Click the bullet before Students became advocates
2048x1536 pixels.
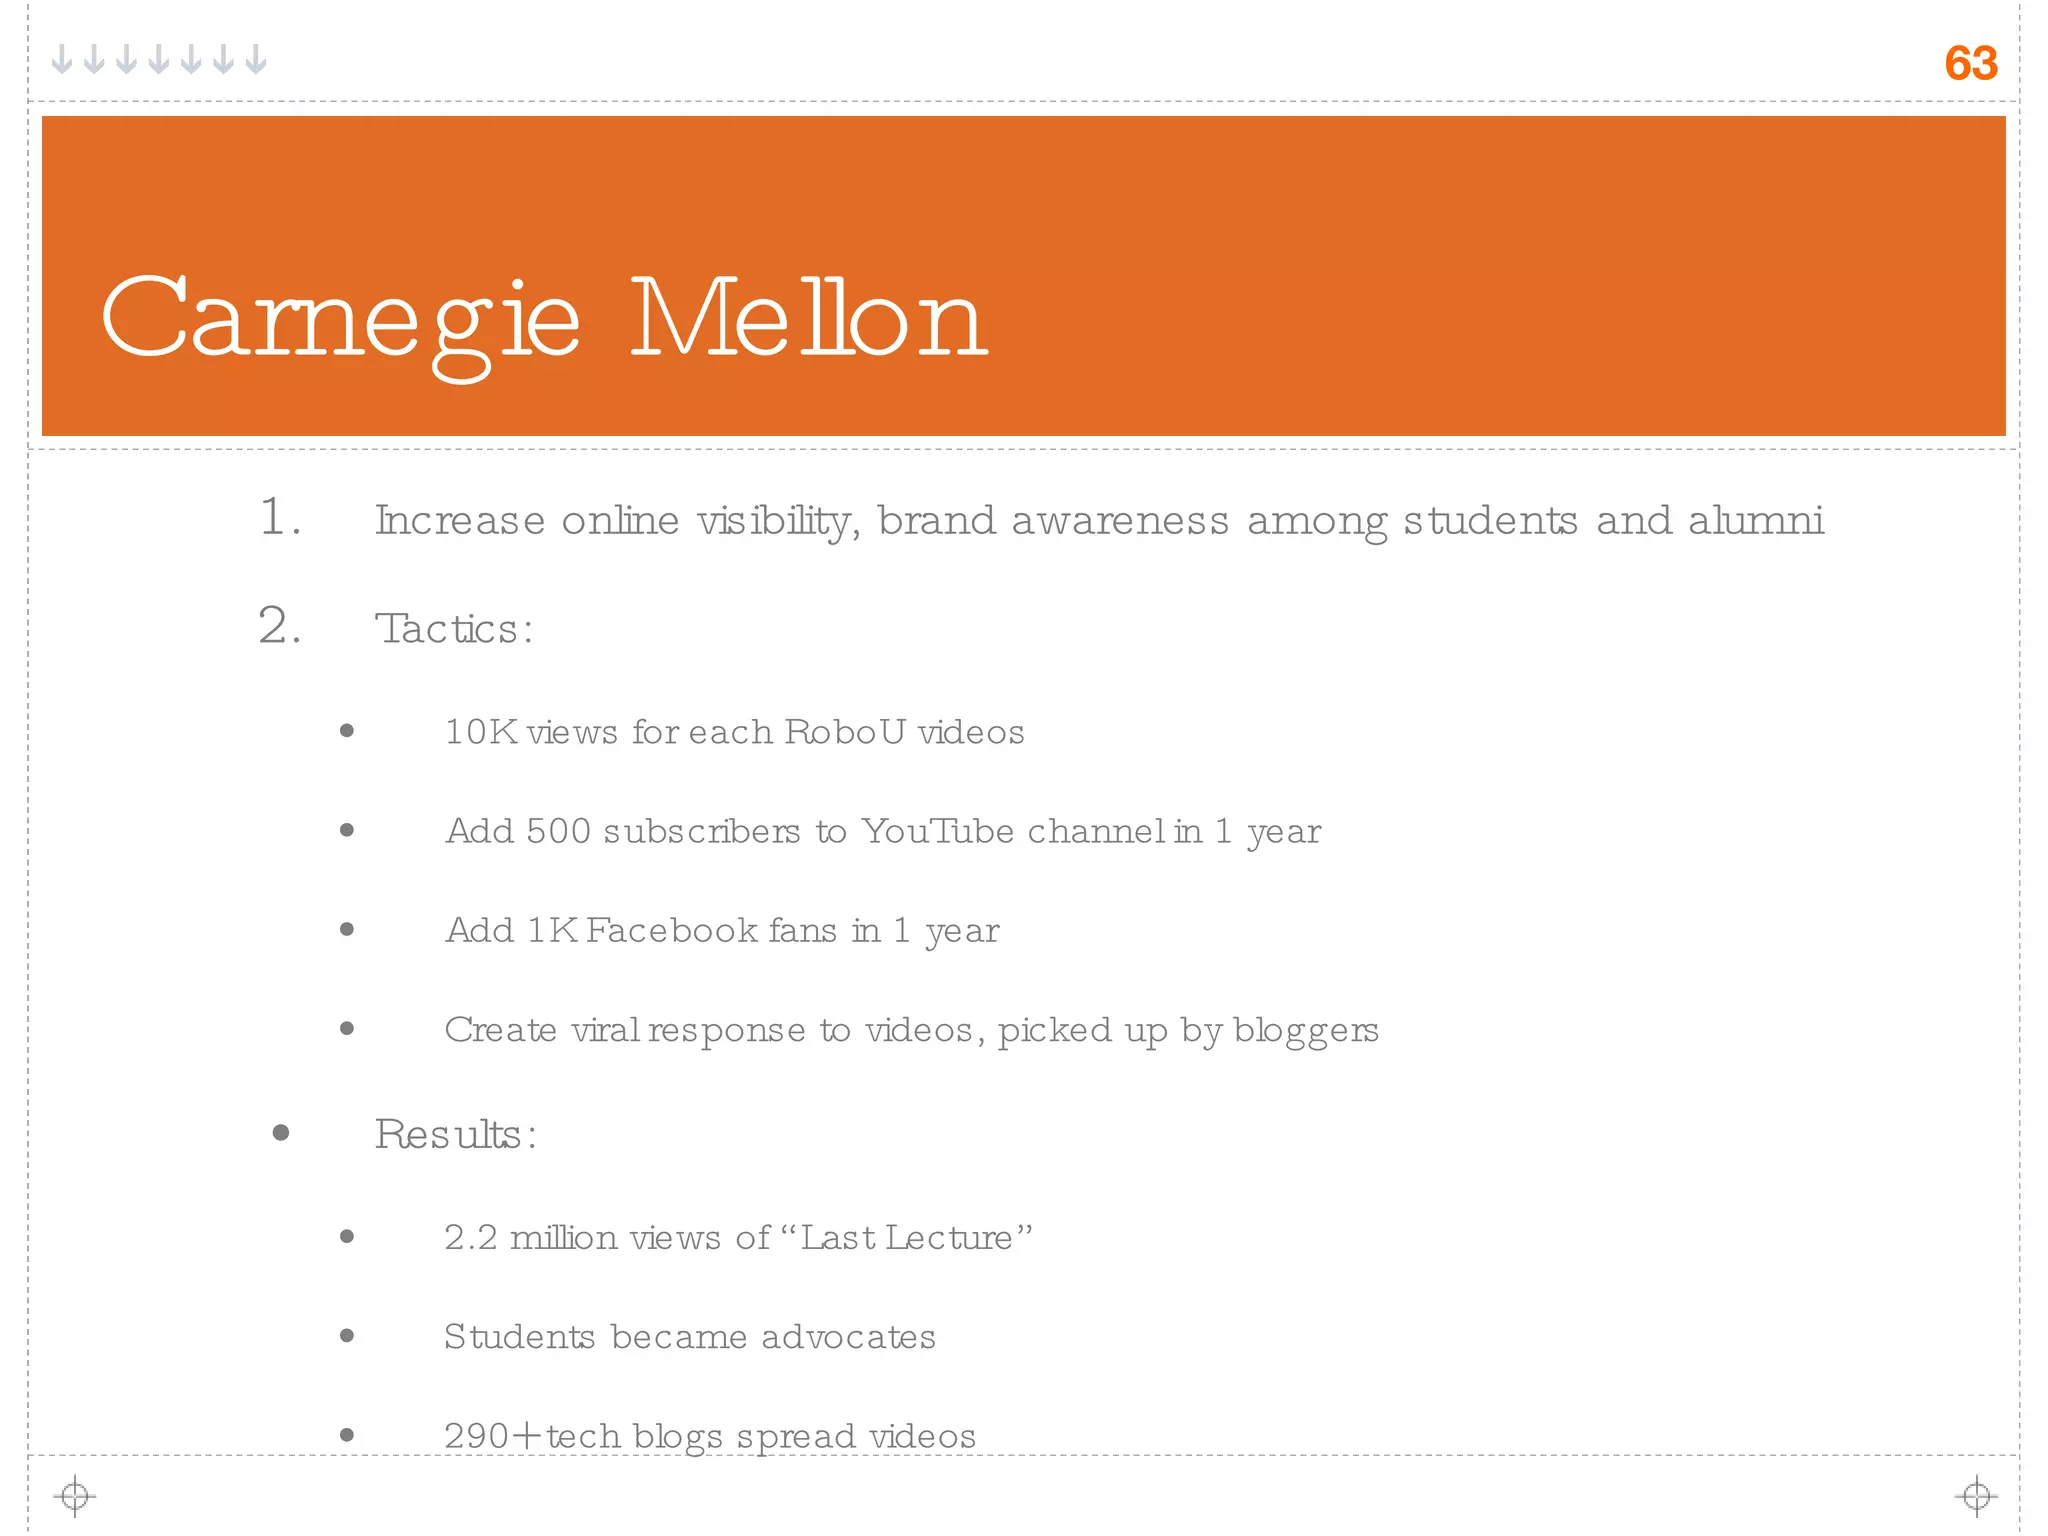(x=347, y=1335)
